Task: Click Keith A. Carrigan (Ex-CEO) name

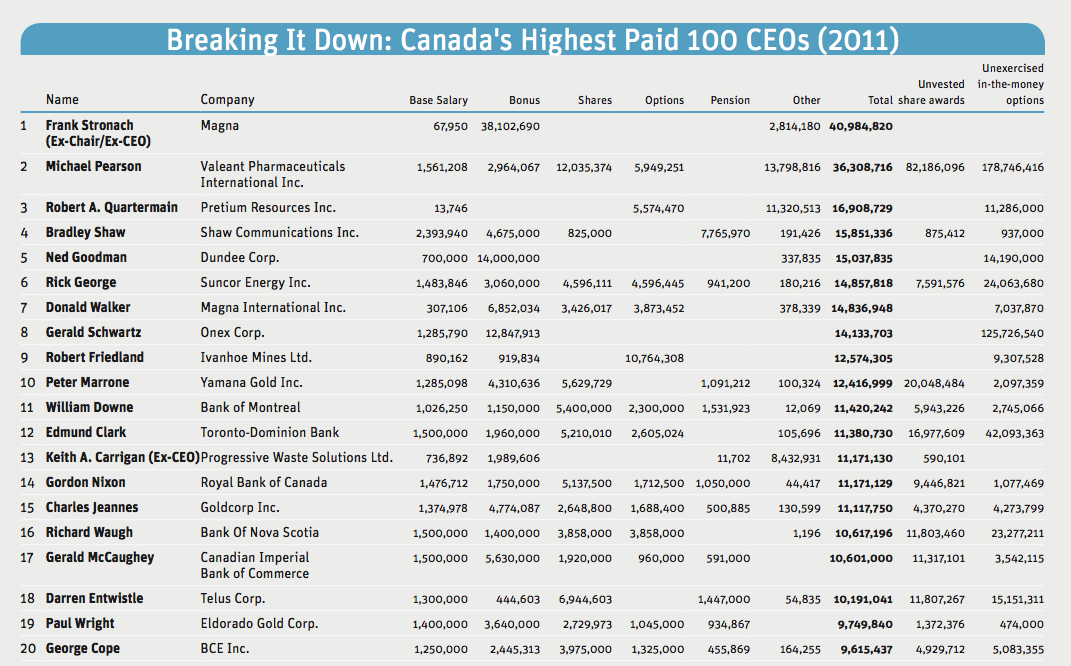Action: click(122, 458)
